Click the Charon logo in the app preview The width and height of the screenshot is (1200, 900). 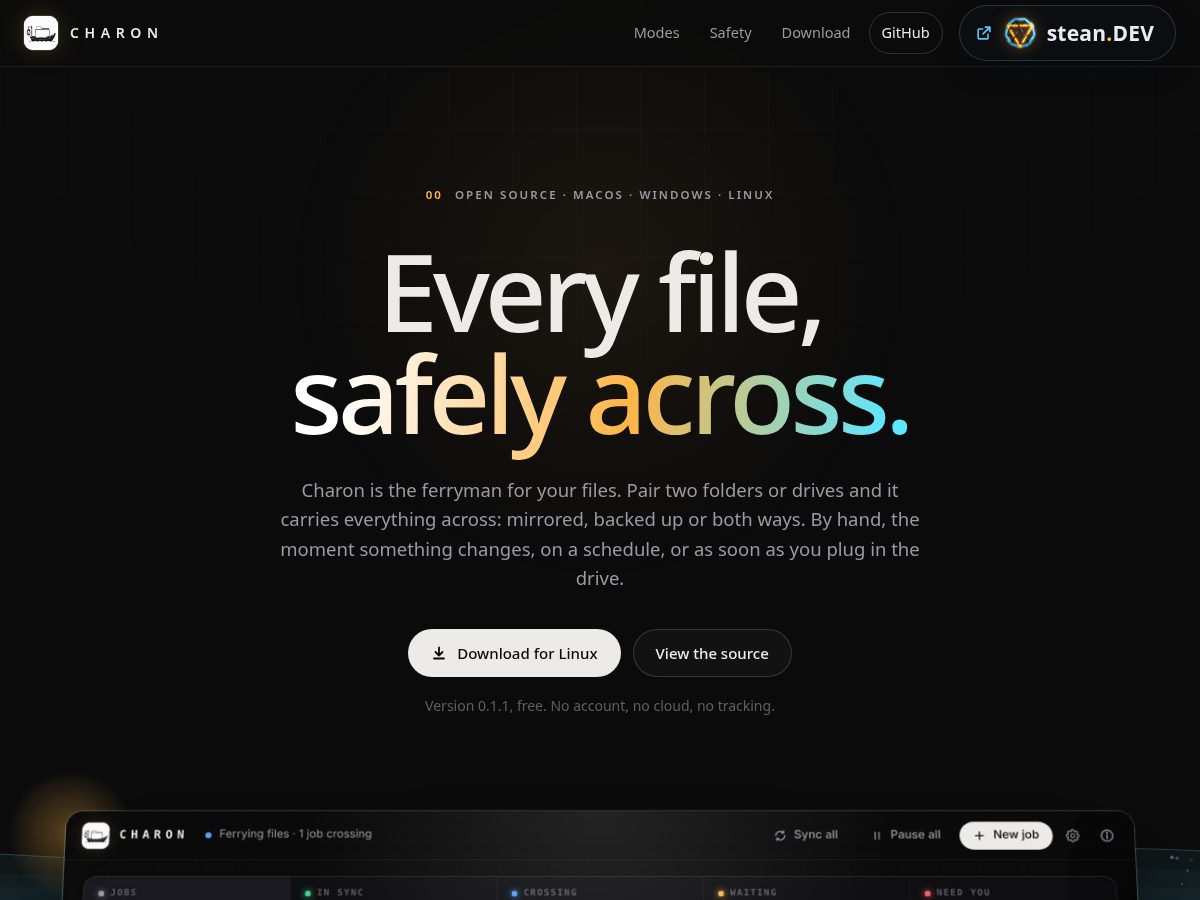click(x=96, y=835)
